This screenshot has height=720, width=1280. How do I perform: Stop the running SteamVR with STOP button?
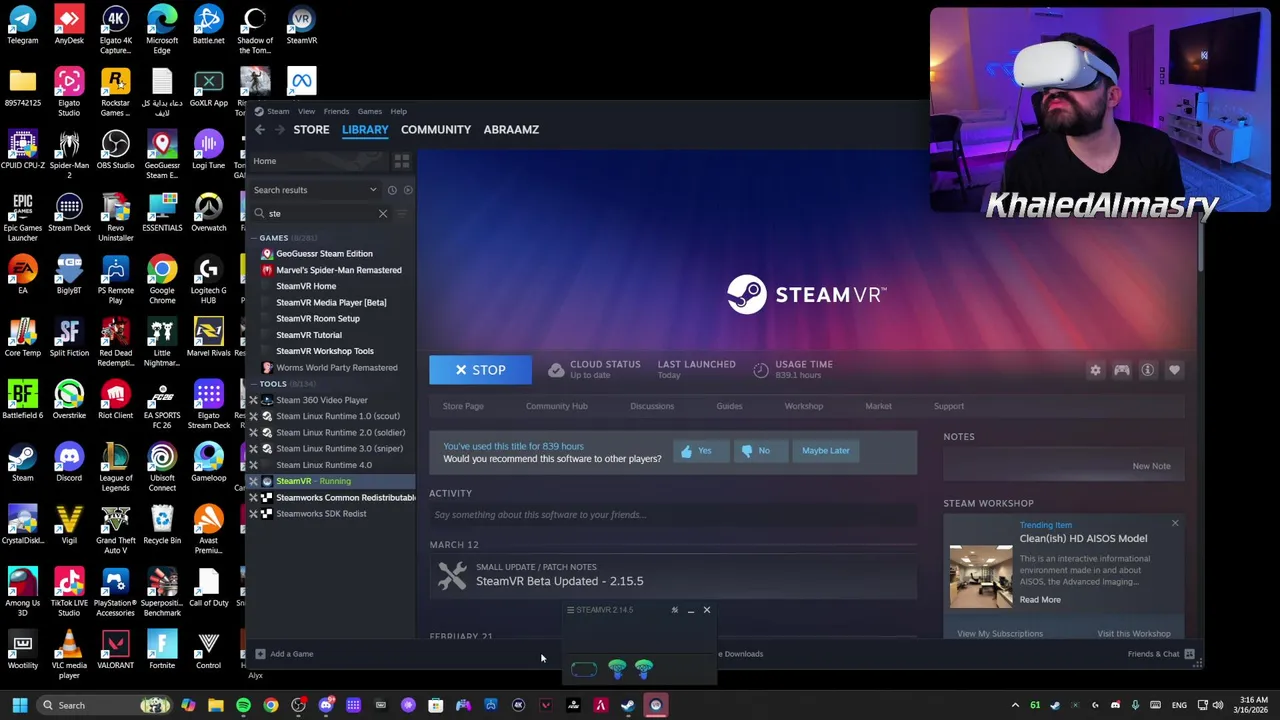tap(480, 370)
